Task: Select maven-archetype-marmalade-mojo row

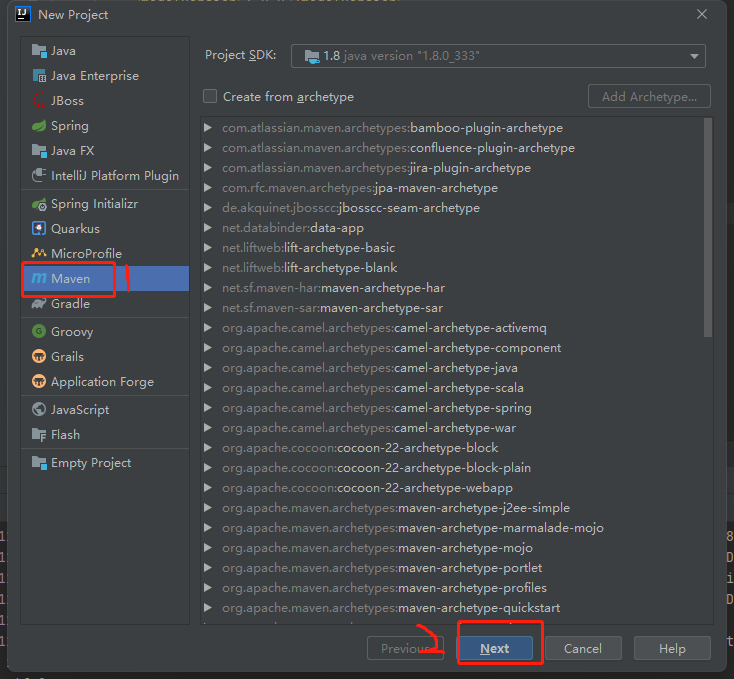Action: tap(452, 528)
